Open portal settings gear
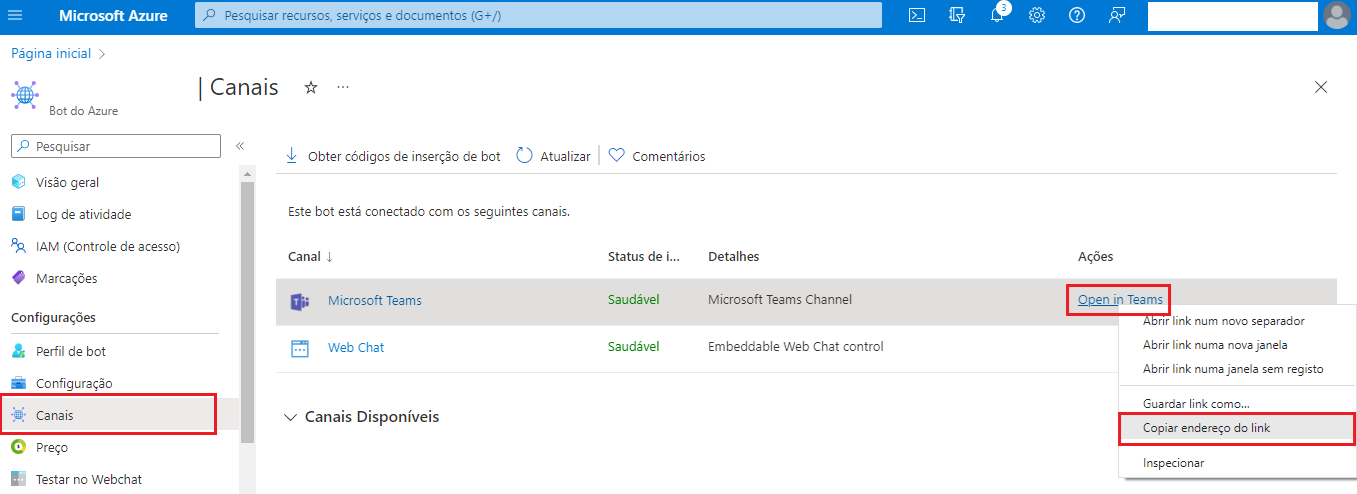This screenshot has width=1357, height=494. coord(1037,15)
